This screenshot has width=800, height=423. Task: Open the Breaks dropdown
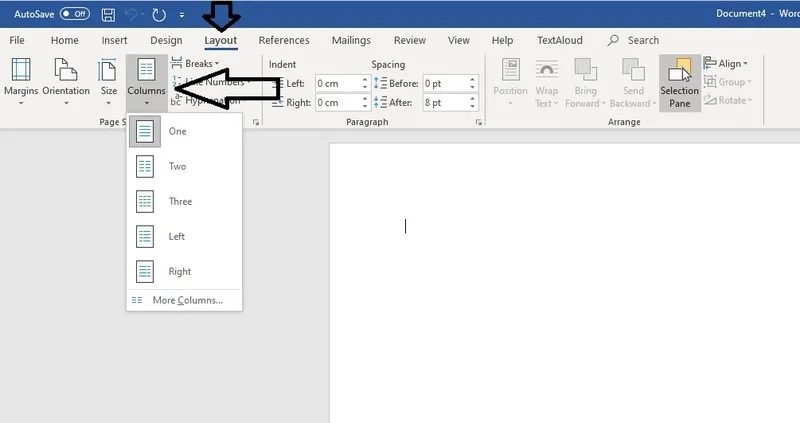(195, 63)
